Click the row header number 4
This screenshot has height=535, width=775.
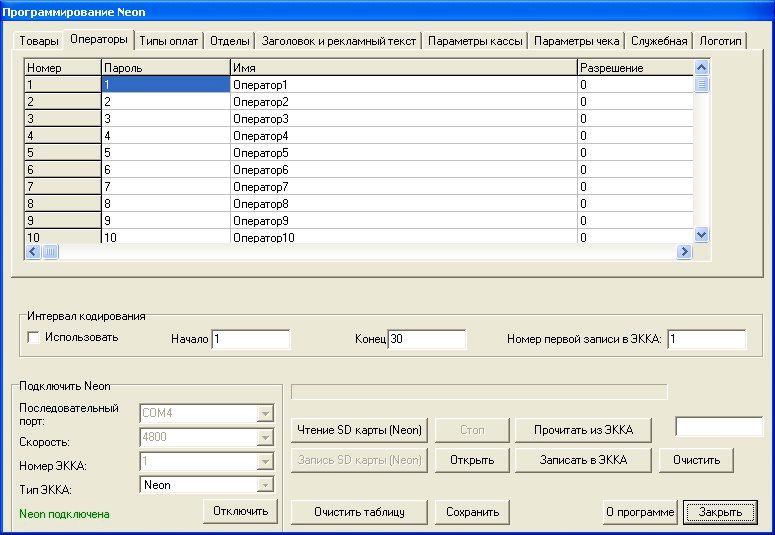click(63, 135)
